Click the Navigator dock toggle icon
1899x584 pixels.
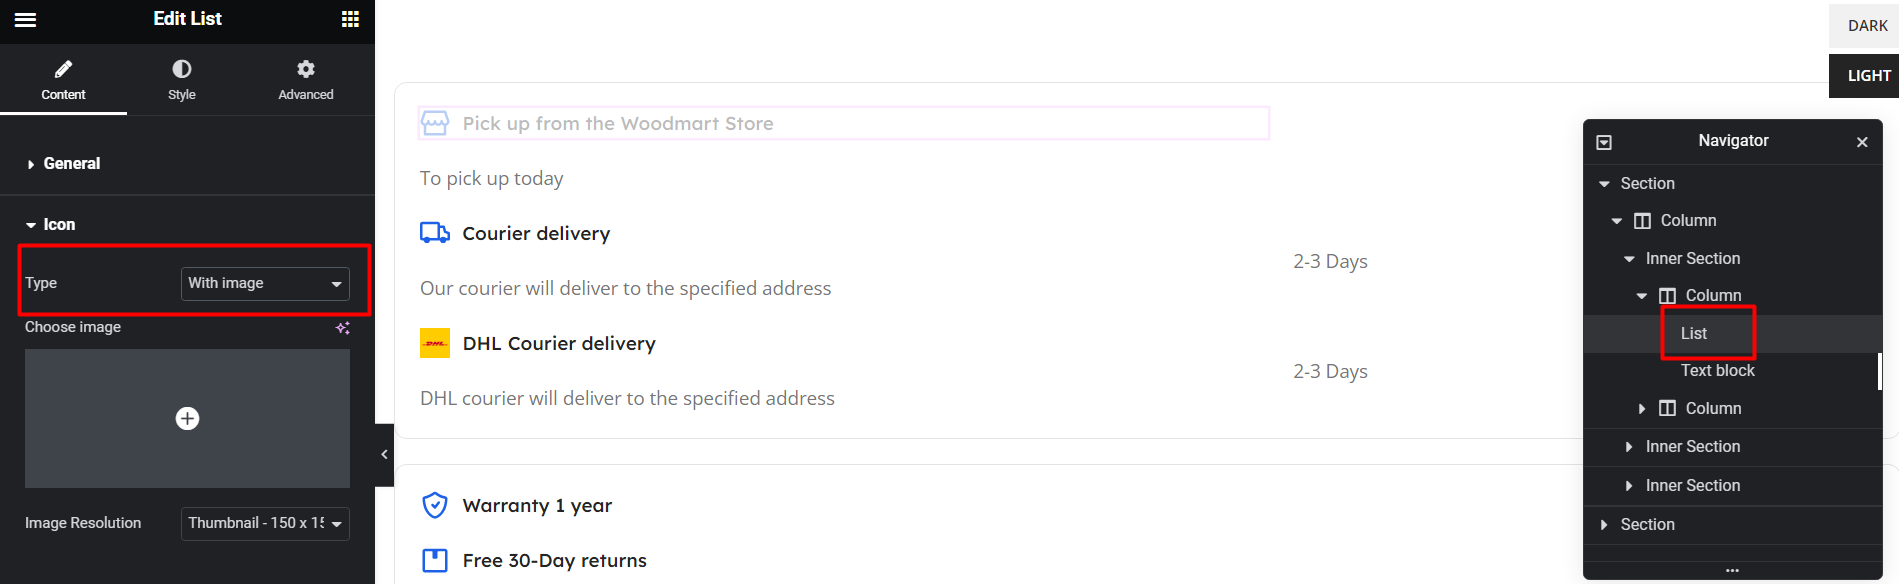[1604, 142]
